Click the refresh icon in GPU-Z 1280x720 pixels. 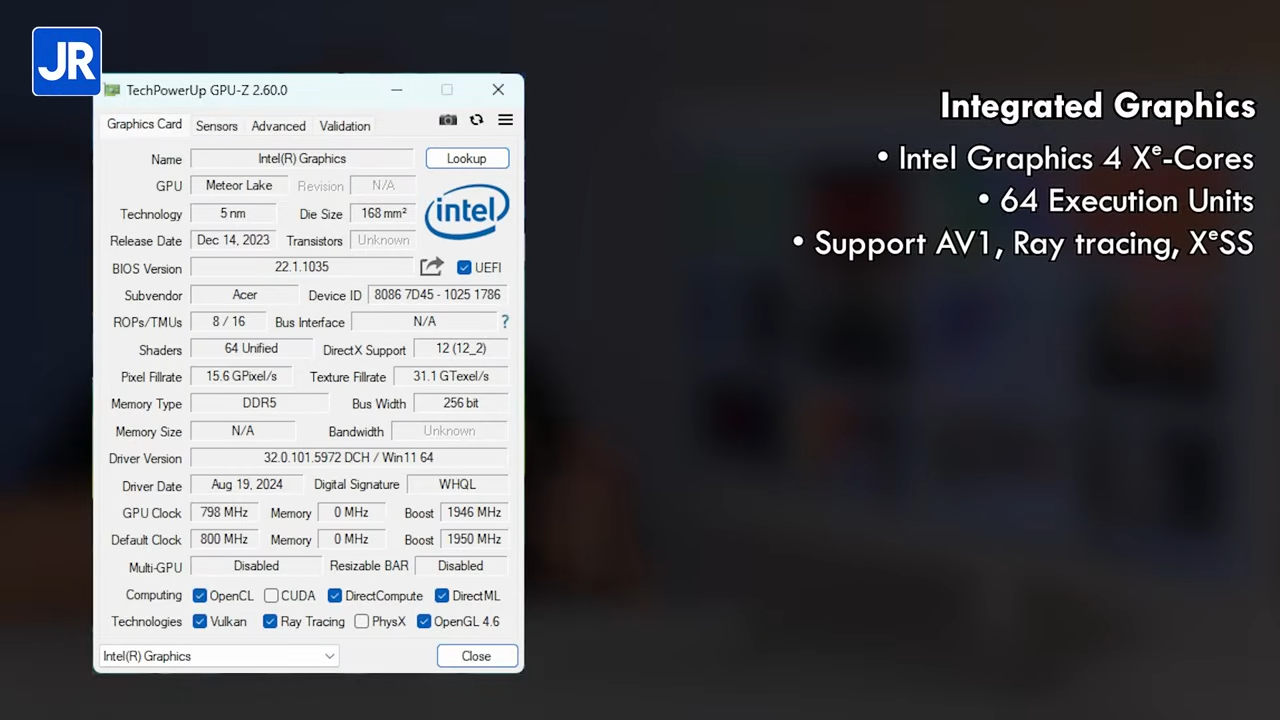click(x=477, y=120)
